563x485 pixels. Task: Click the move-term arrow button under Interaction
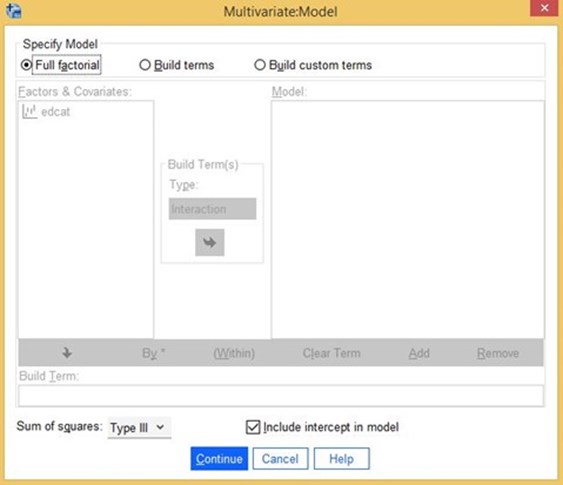point(210,243)
